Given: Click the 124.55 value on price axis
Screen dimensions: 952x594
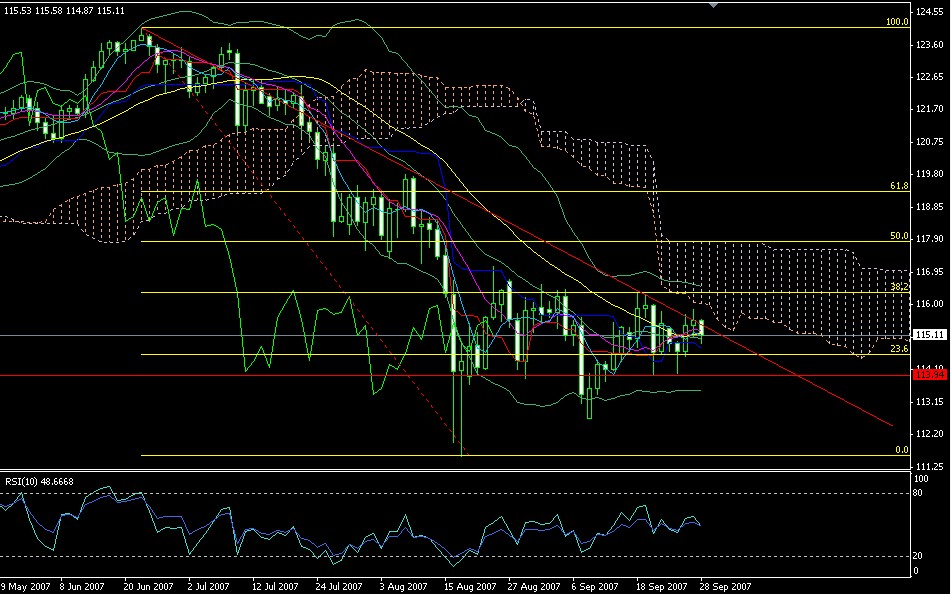Looking at the screenshot, I should 930,12.
